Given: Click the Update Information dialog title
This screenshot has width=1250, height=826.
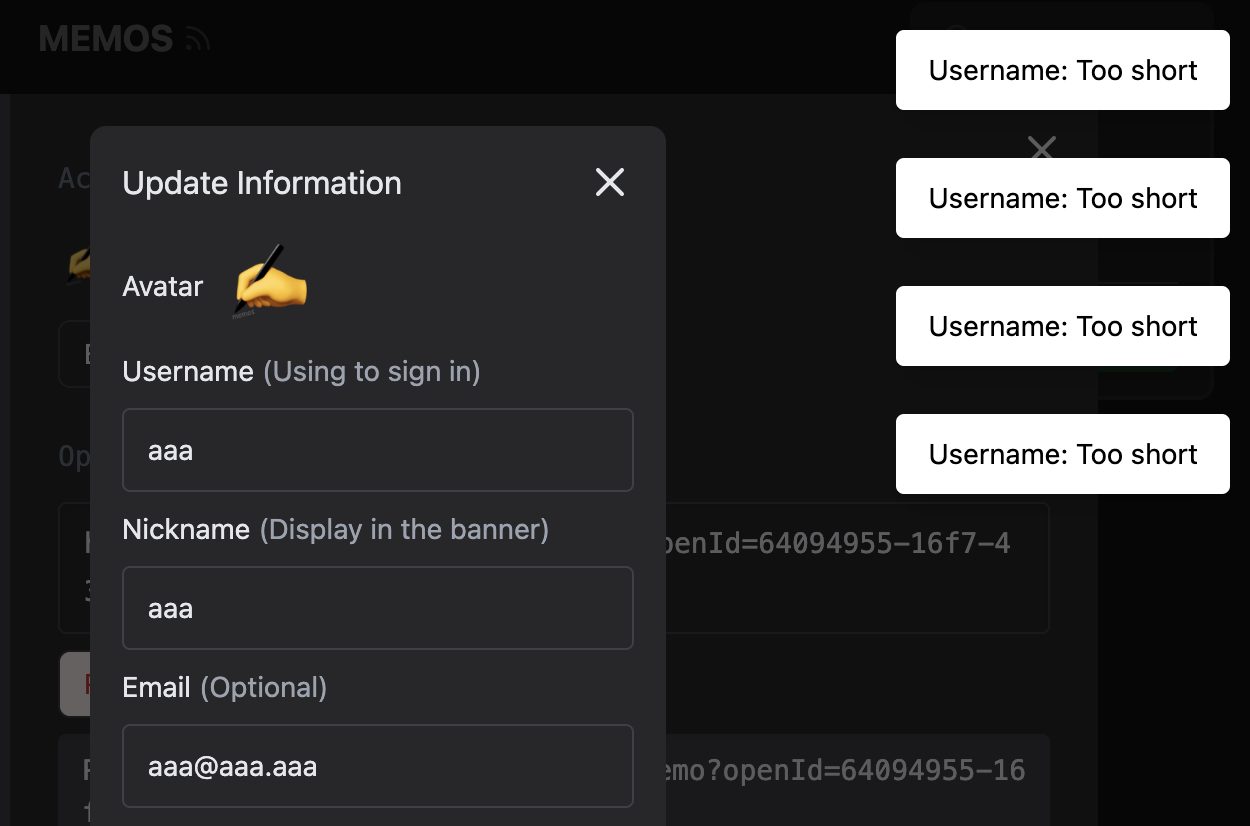Looking at the screenshot, I should pos(262,183).
